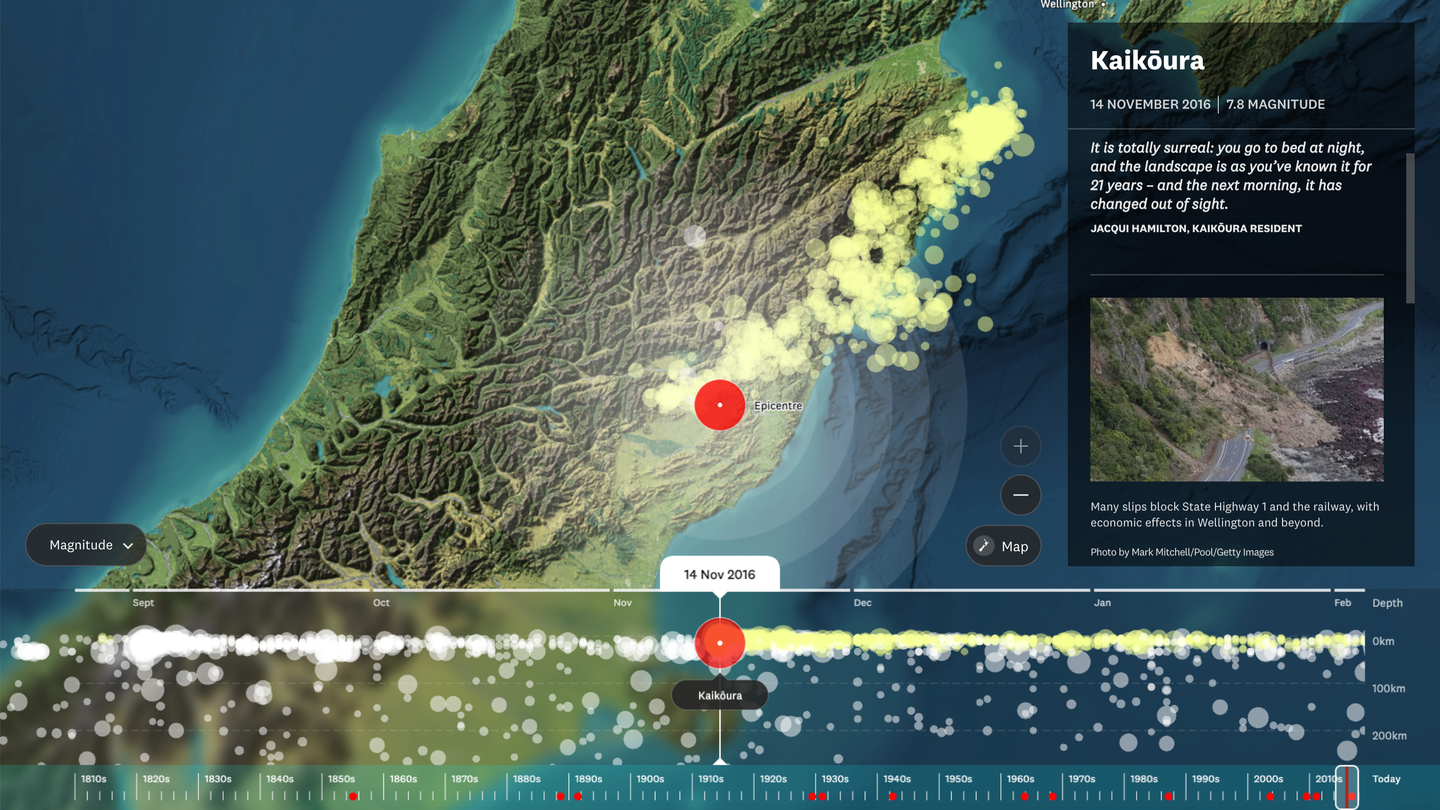This screenshot has width=1440, height=810.
Task: Click the 14 Nov 2016 date handle
Action: [720, 574]
